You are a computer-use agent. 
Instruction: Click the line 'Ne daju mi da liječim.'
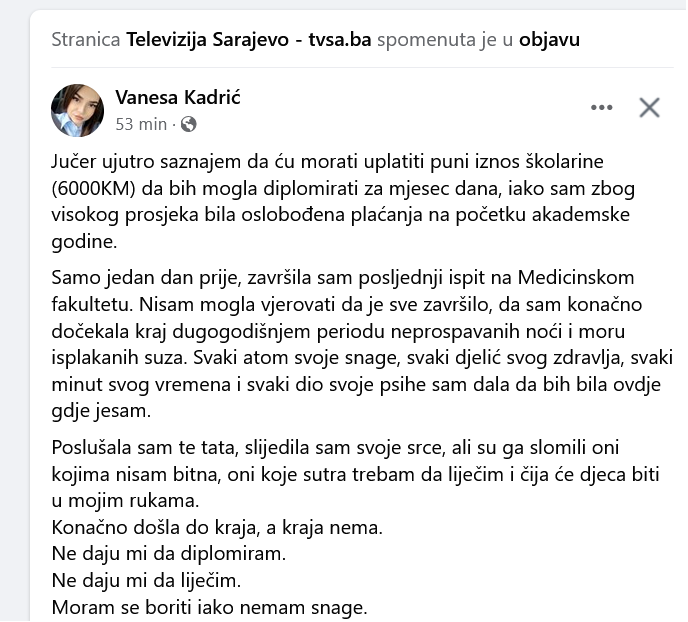coord(149,579)
